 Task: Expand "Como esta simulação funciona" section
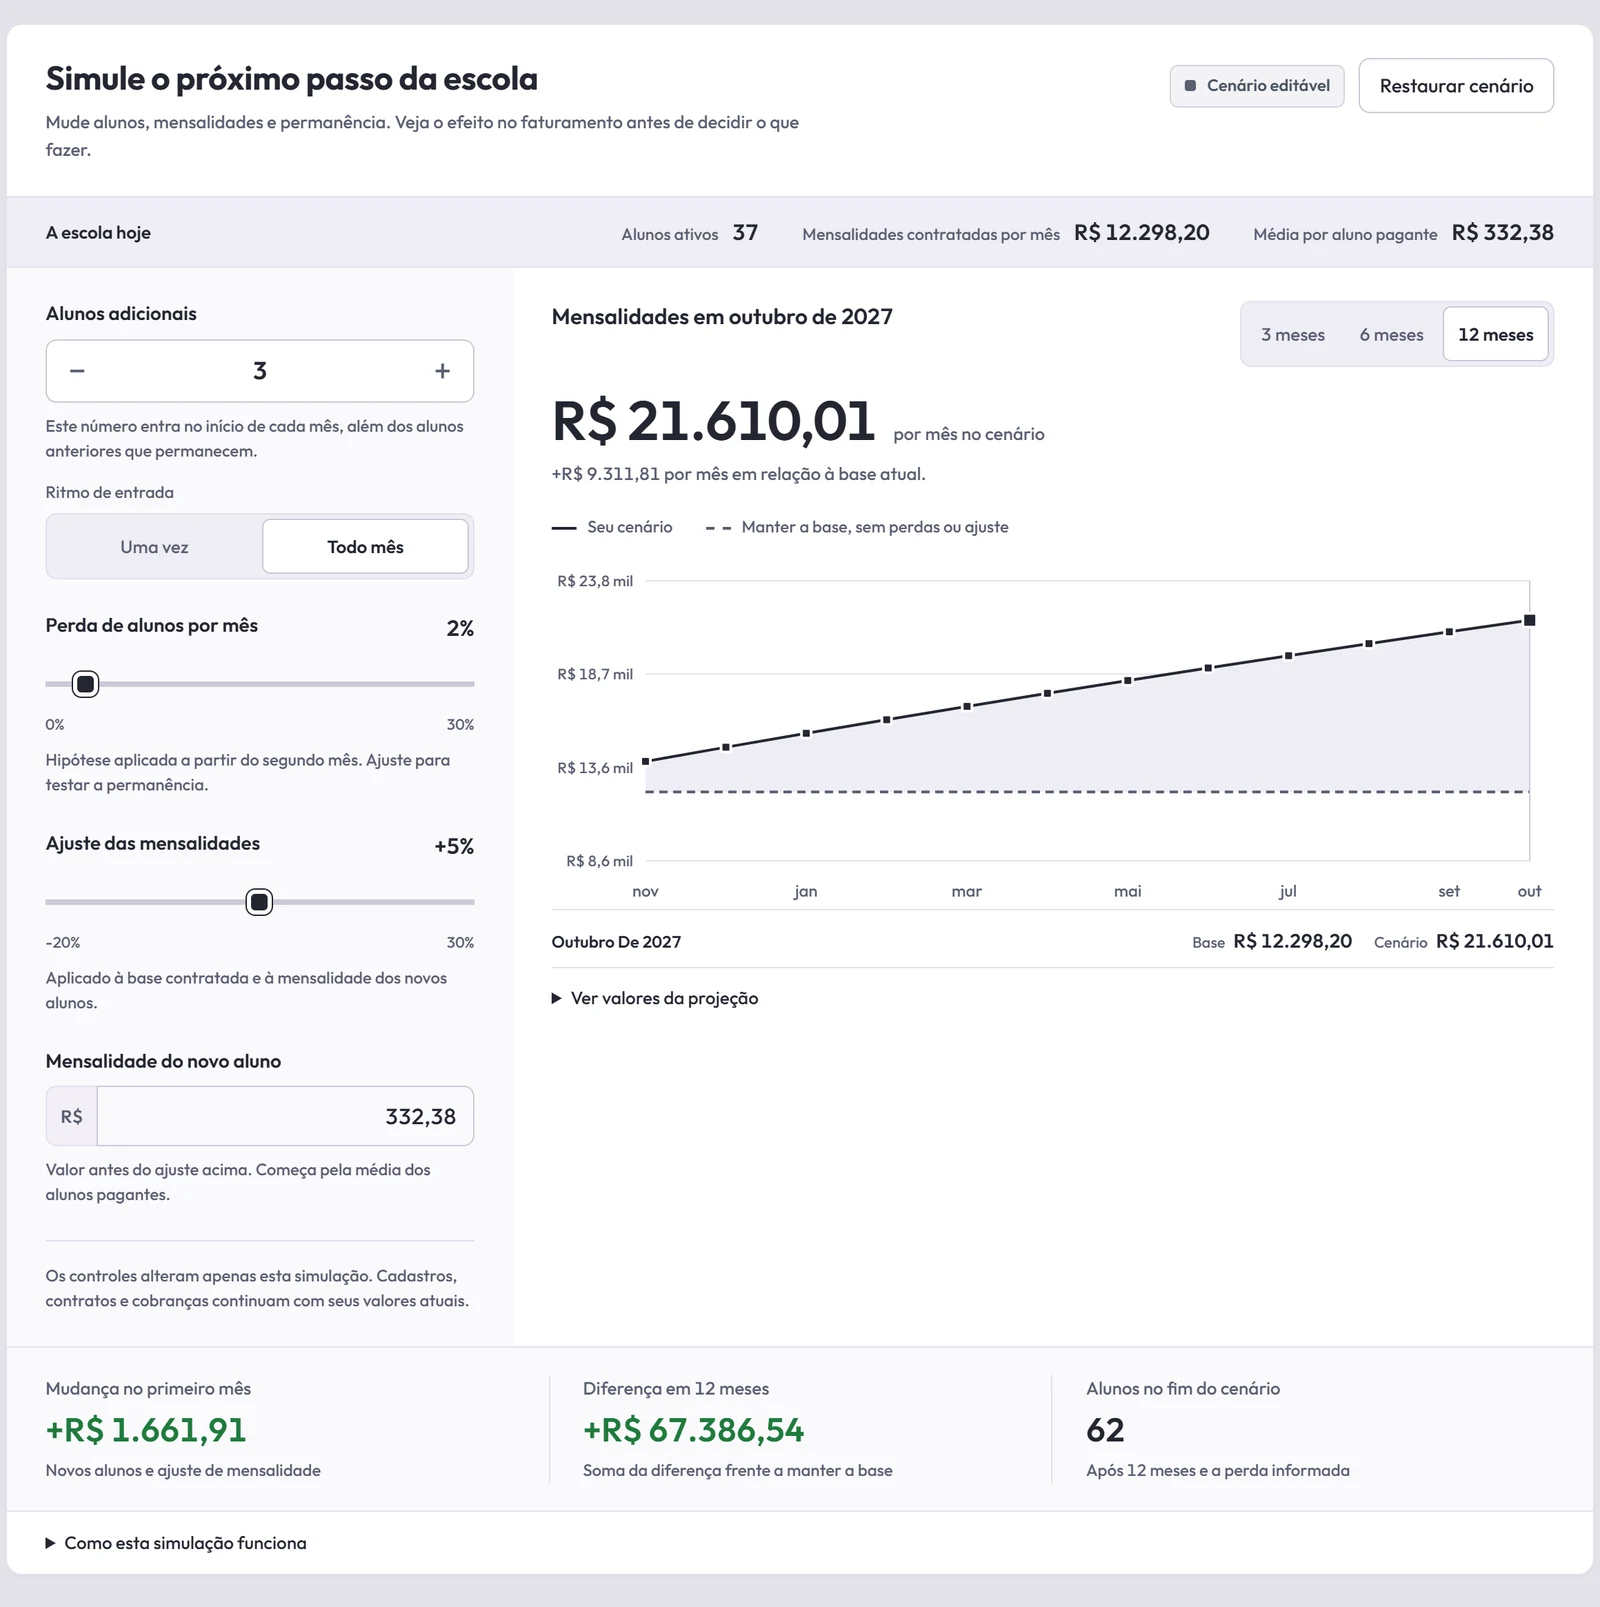click(176, 1543)
